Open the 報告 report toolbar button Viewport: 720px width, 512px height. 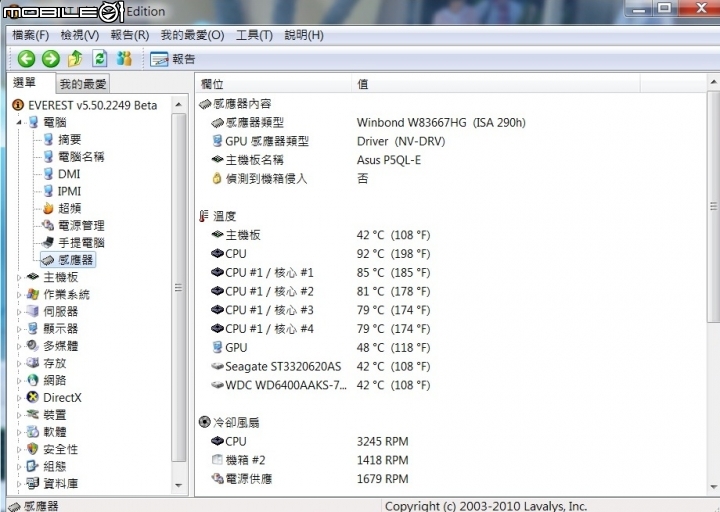pos(173,59)
